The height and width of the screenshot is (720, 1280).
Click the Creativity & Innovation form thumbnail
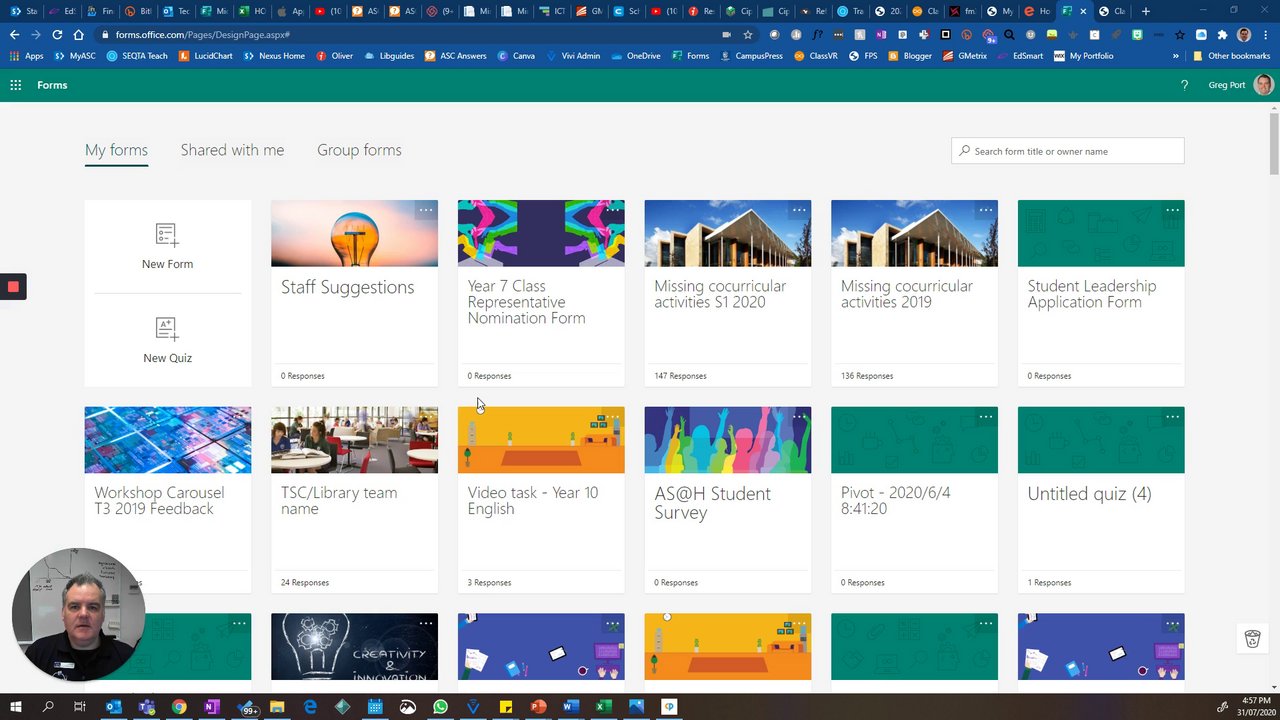coord(354,647)
